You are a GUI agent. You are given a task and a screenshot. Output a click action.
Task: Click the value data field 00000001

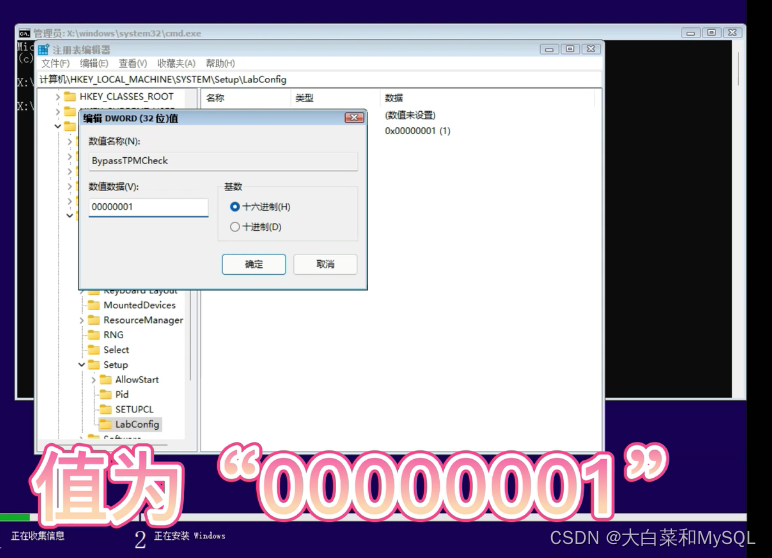point(149,207)
